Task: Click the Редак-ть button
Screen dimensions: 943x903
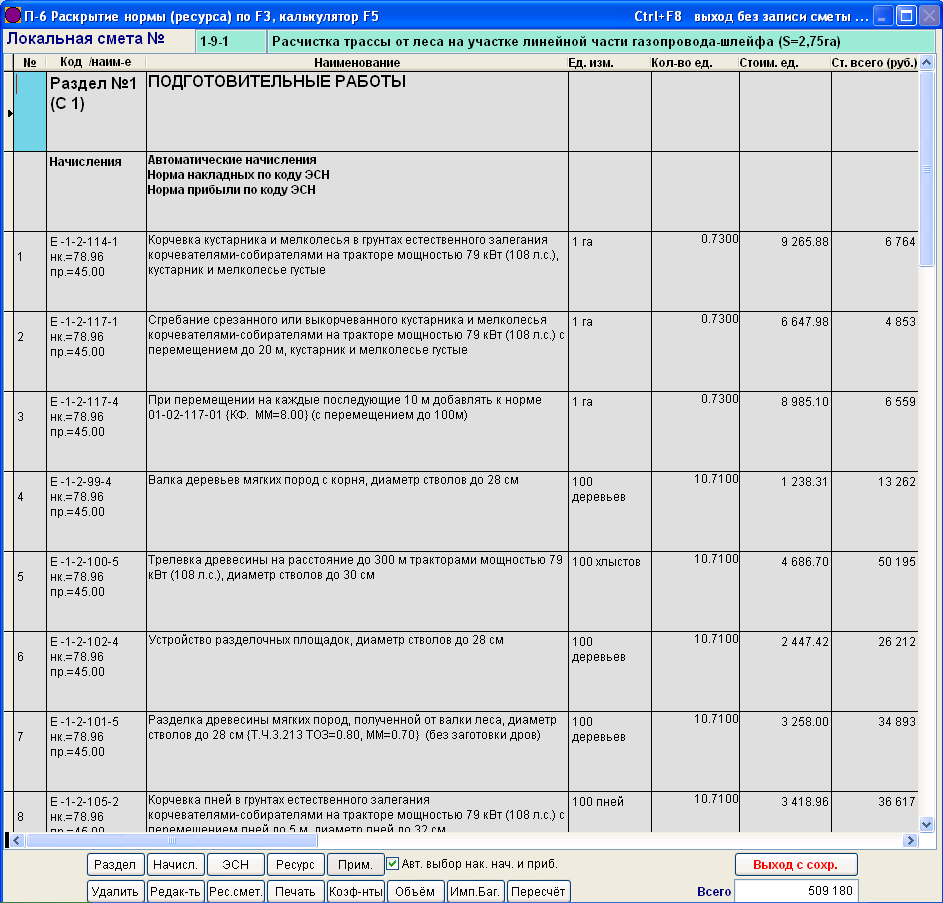Action: click(176, 891)
